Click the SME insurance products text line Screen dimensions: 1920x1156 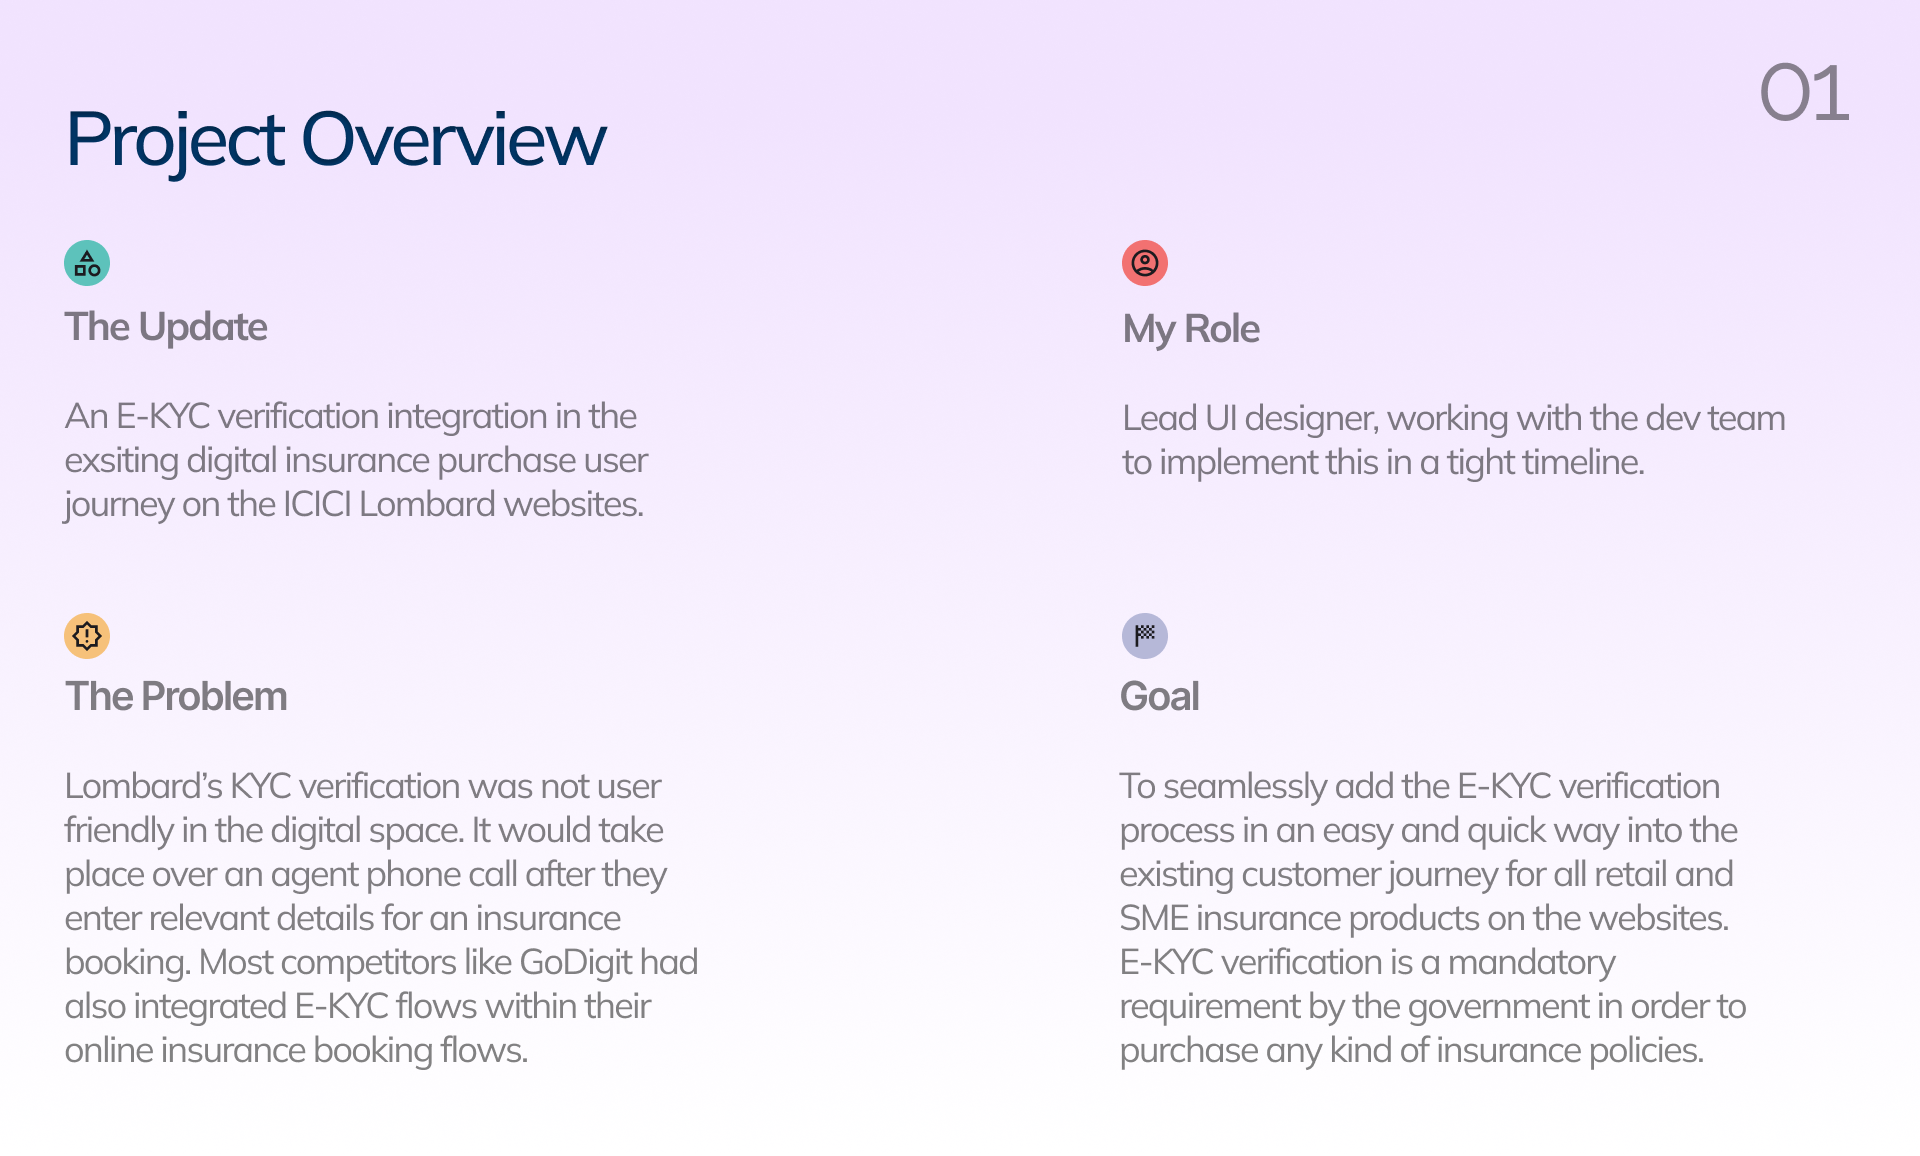[1424, 918]
